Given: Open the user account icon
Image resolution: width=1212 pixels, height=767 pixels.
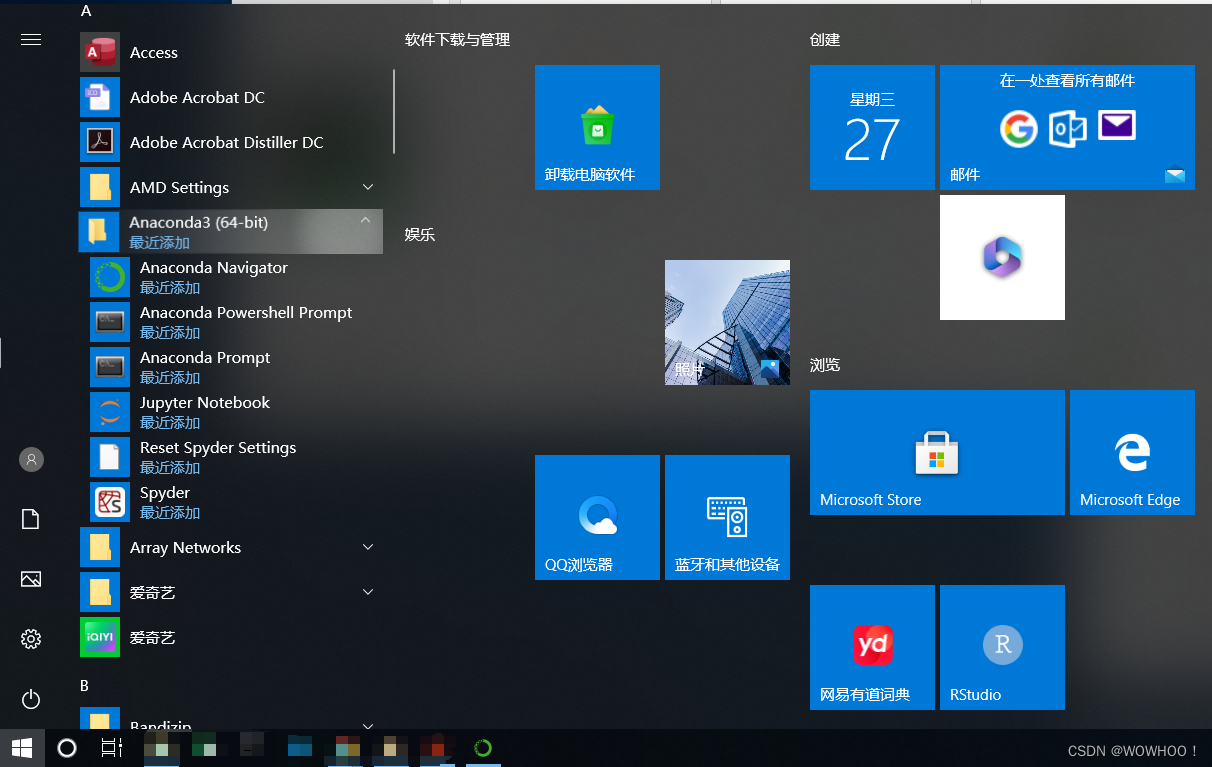Looking at the screenshot, I should point(31,460).
